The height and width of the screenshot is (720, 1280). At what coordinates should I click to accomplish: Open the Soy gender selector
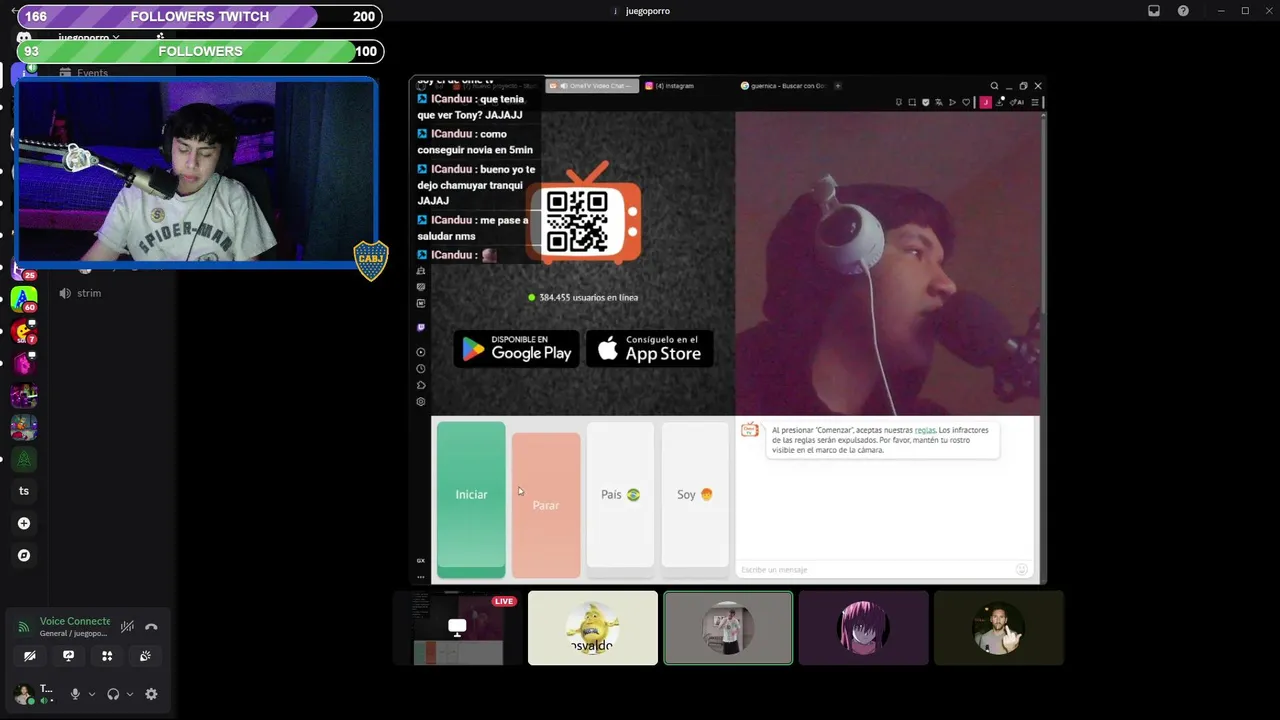(x=695, y=495)
